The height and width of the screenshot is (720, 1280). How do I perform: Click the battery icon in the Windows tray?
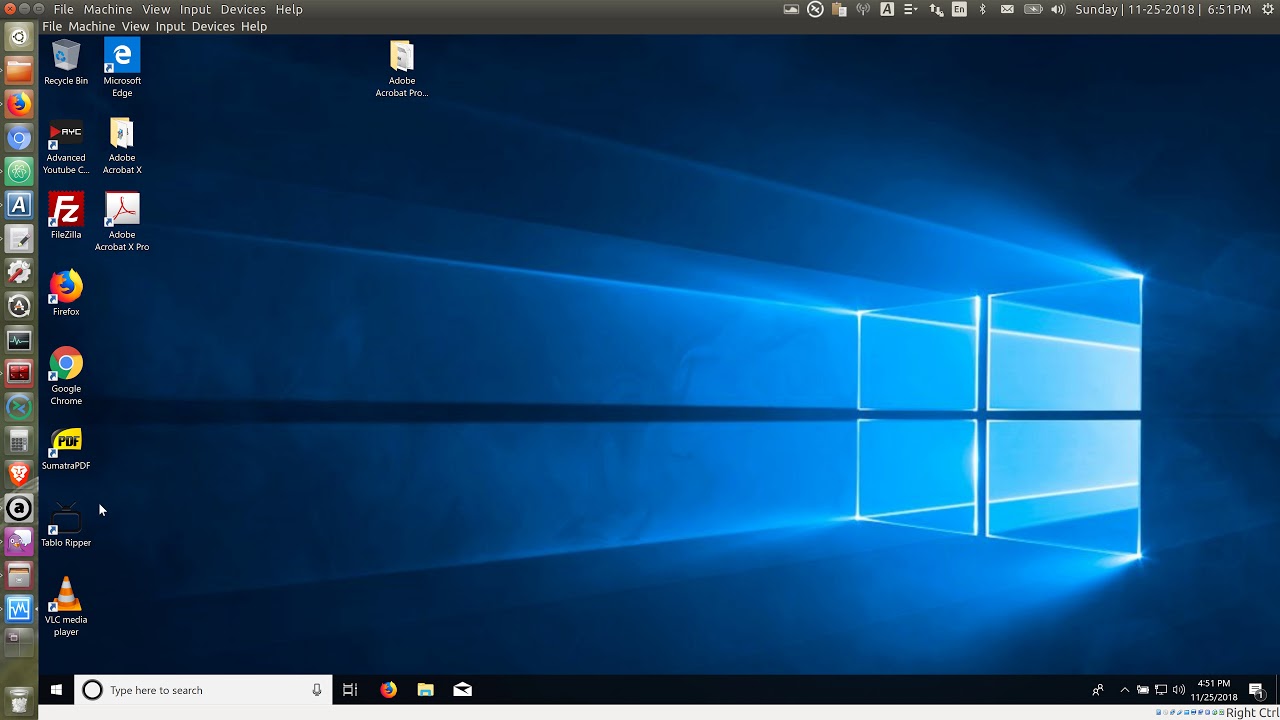(x=1143, y=690)
